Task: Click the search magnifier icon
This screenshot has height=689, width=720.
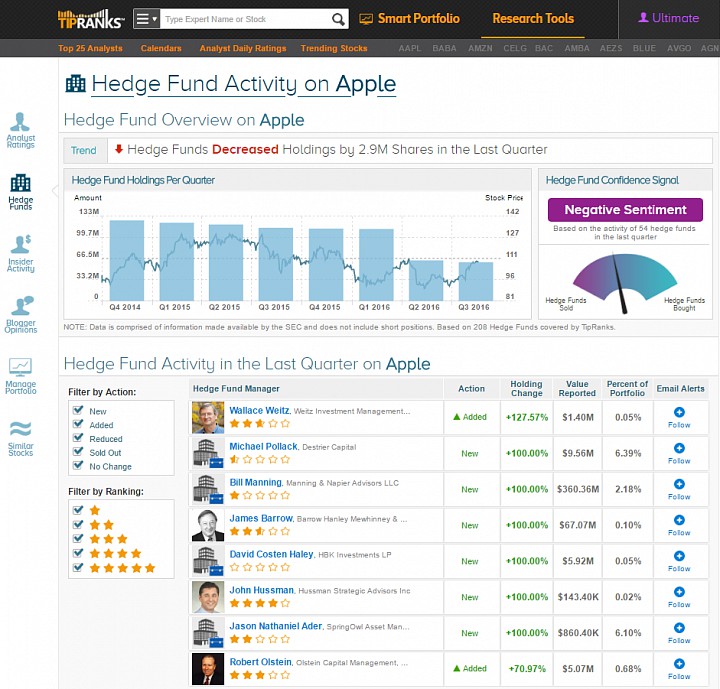Action: coord(338,19)
